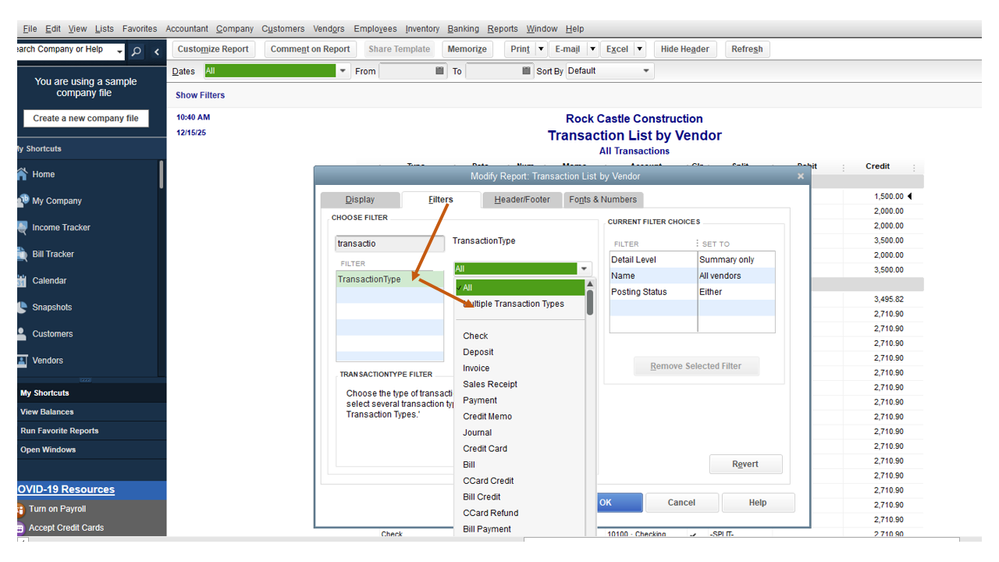Choose Deposit in transaction type list
999x562 pixels.
click(478, 352)
